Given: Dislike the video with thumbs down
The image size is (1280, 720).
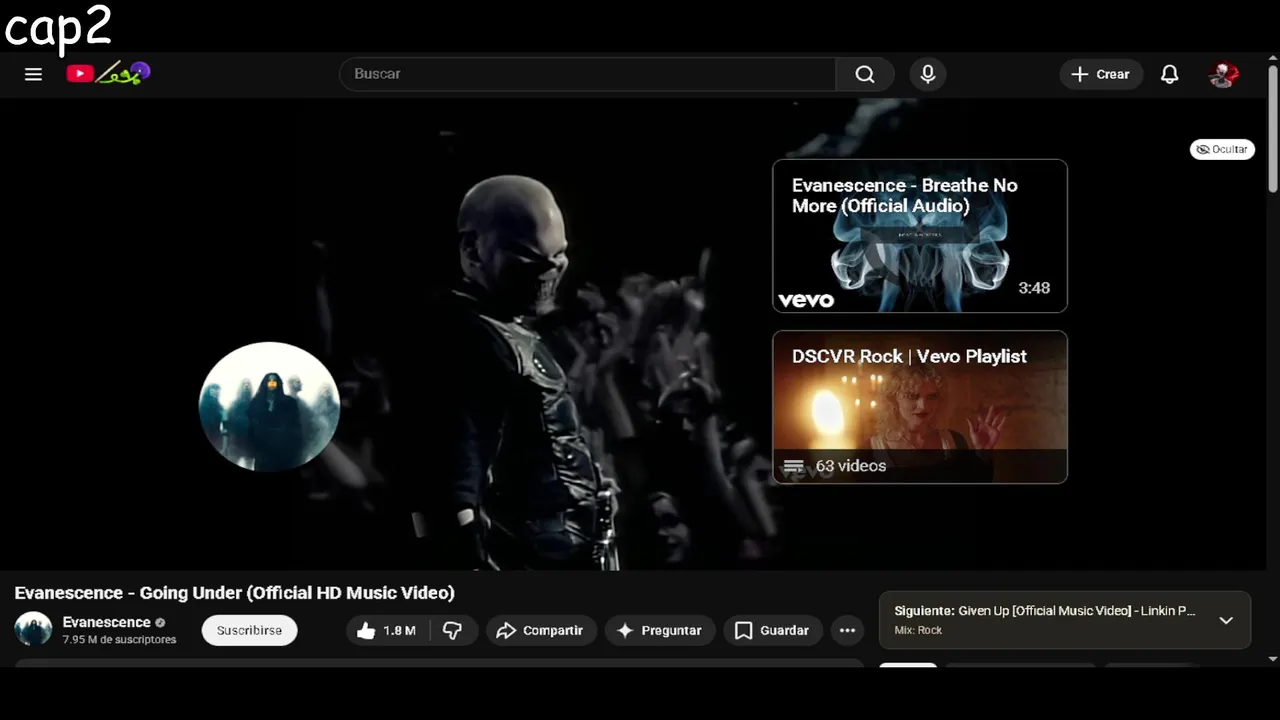Looking at the screenshot, I should (x=453, y=630).
